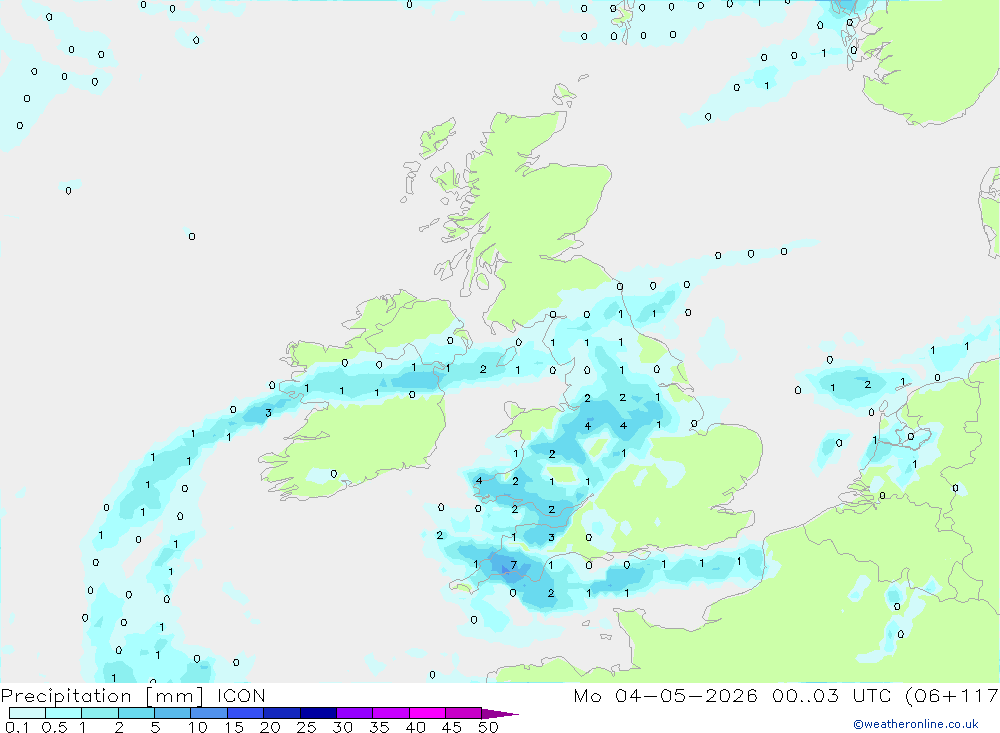Select the 40–45 mm legend color swatch
Image resolution: width=1000 pixels, height=733 pixels.
coord(427,713)
